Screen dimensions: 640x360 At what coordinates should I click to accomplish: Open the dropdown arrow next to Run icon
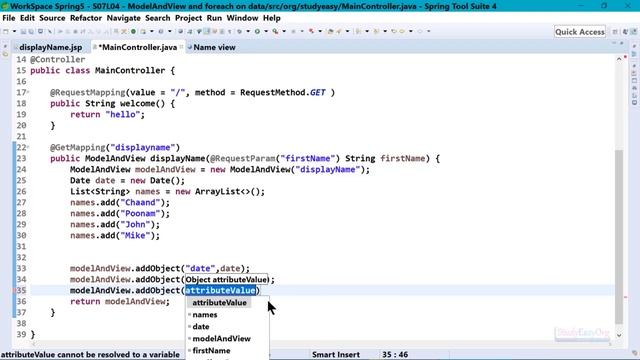(x=266, y=31)
